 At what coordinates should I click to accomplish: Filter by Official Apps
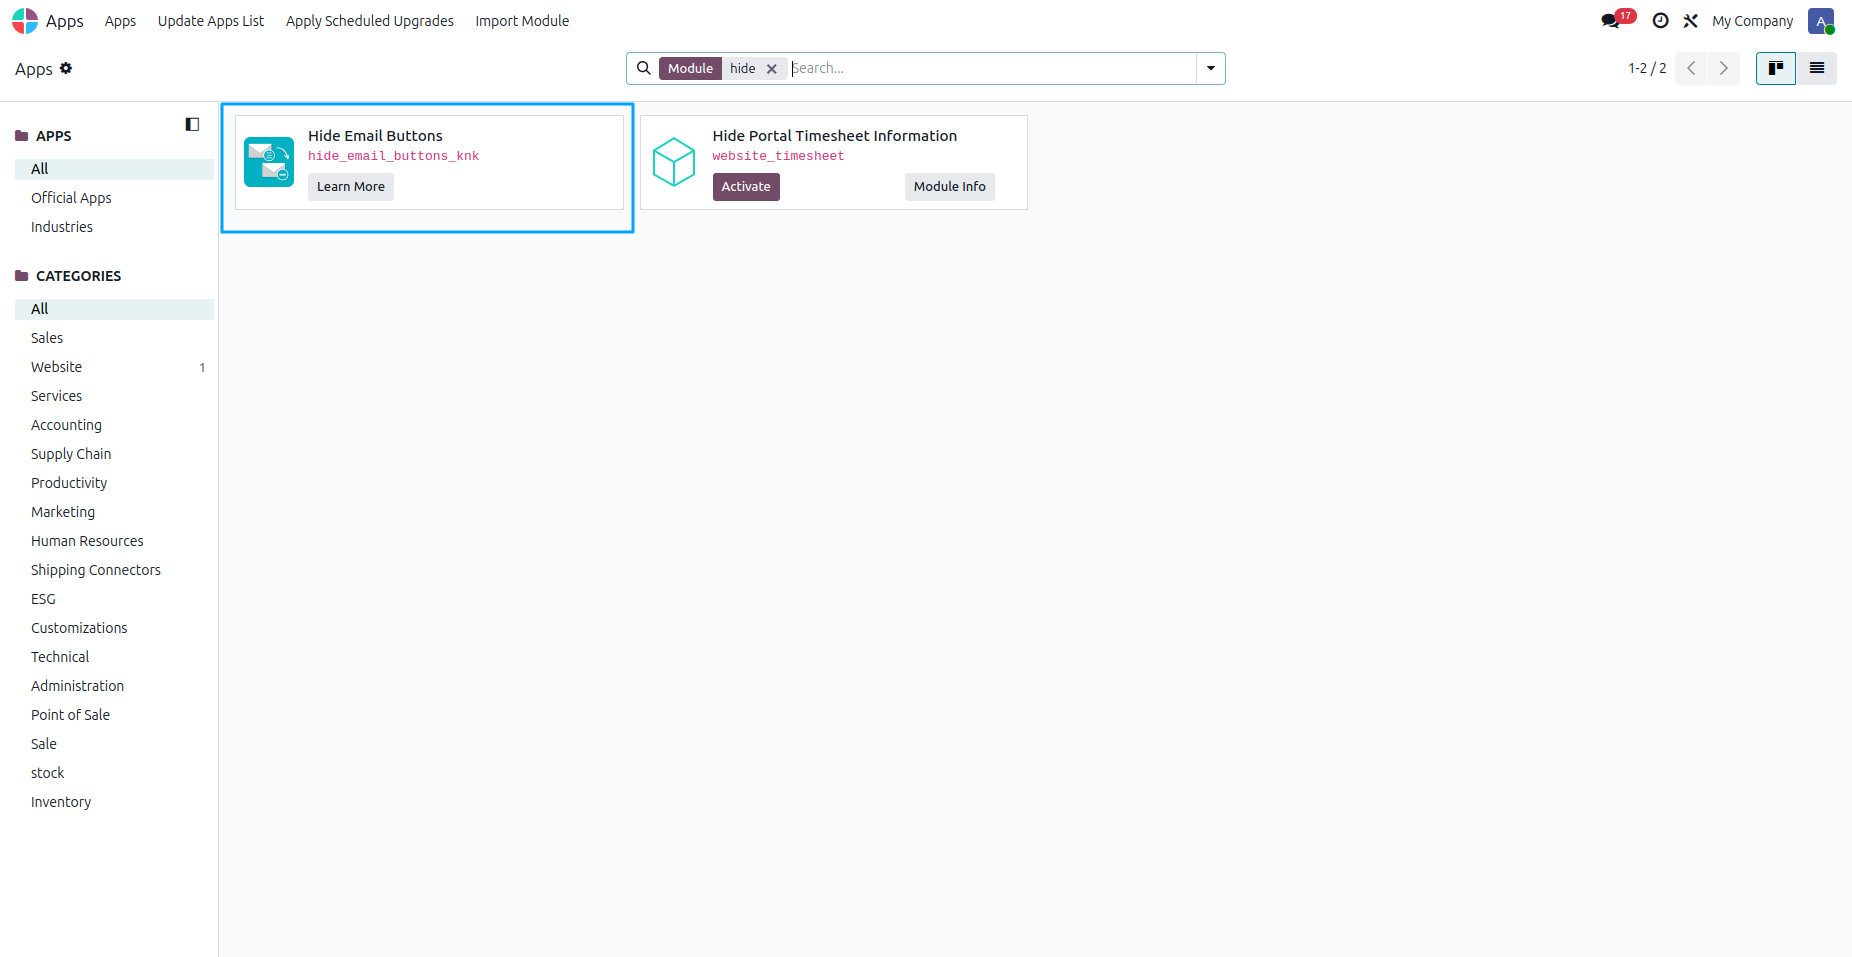115,198
